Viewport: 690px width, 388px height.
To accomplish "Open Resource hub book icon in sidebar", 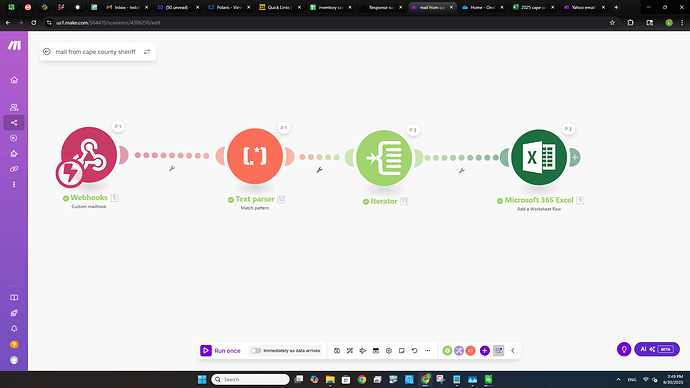I will coord(14,297).
